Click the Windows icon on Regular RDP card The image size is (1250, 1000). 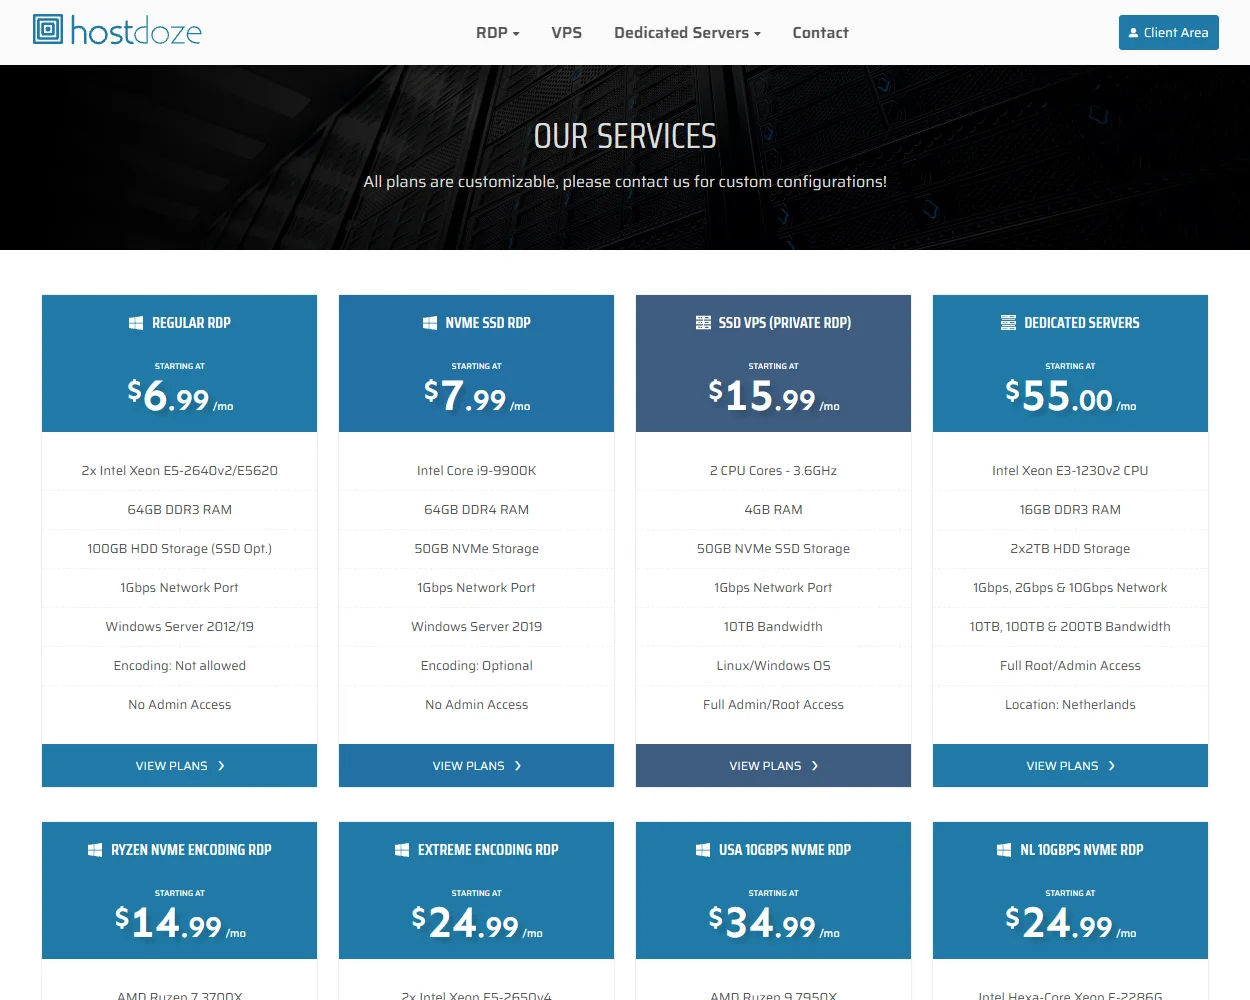[x=135, y=322]
